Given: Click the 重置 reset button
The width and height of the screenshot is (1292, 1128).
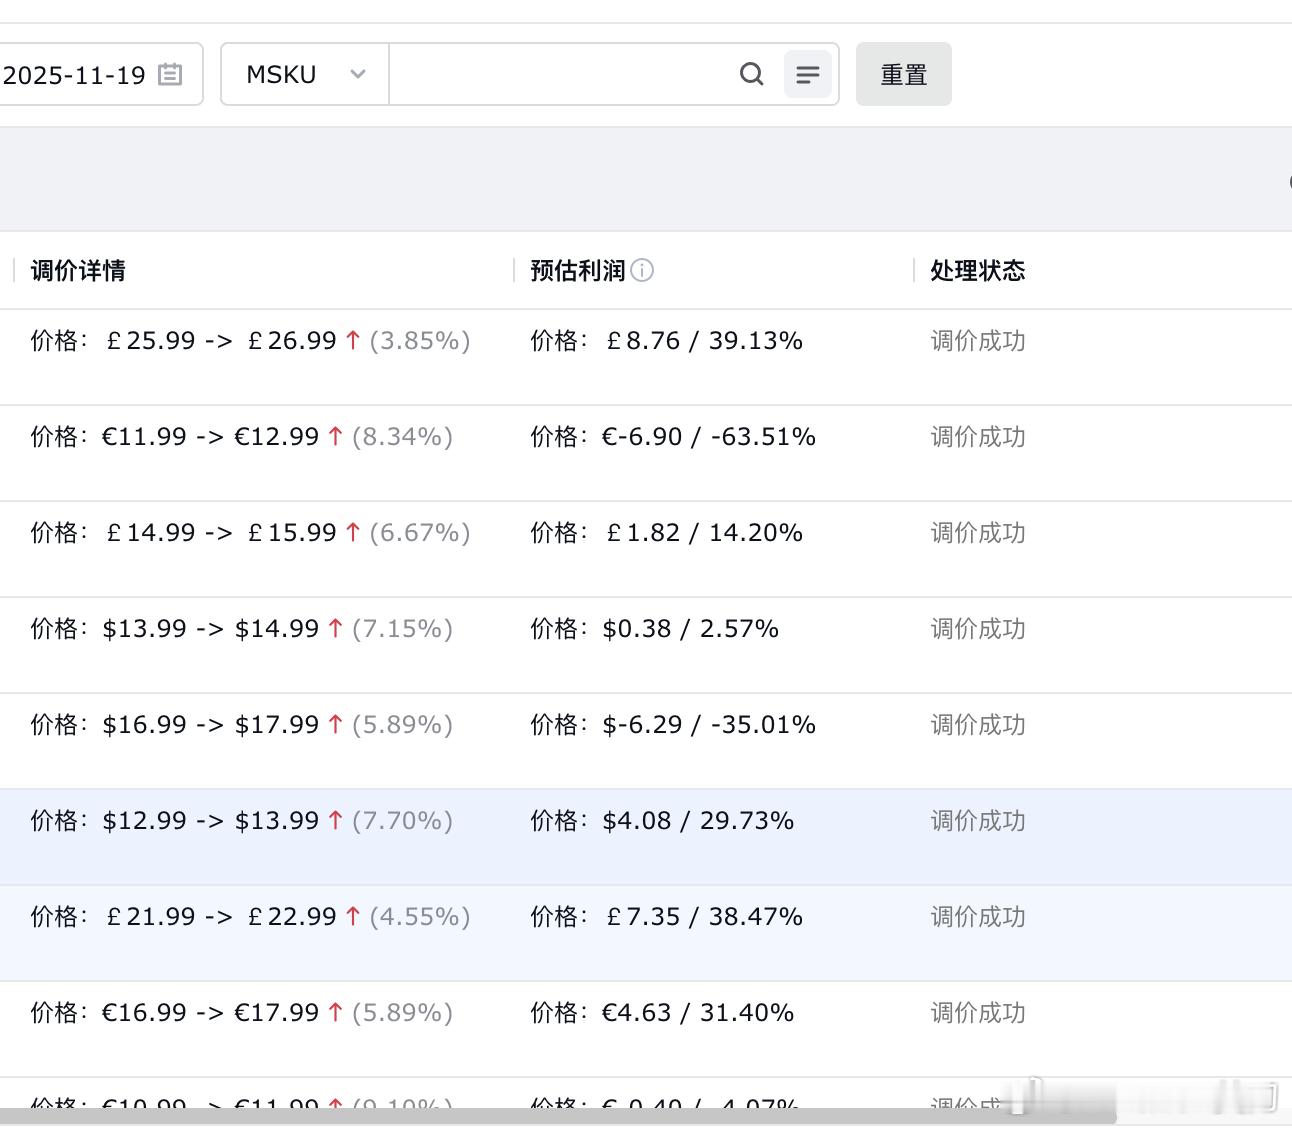Looking at the screenshot, I should tap(904, 74).
